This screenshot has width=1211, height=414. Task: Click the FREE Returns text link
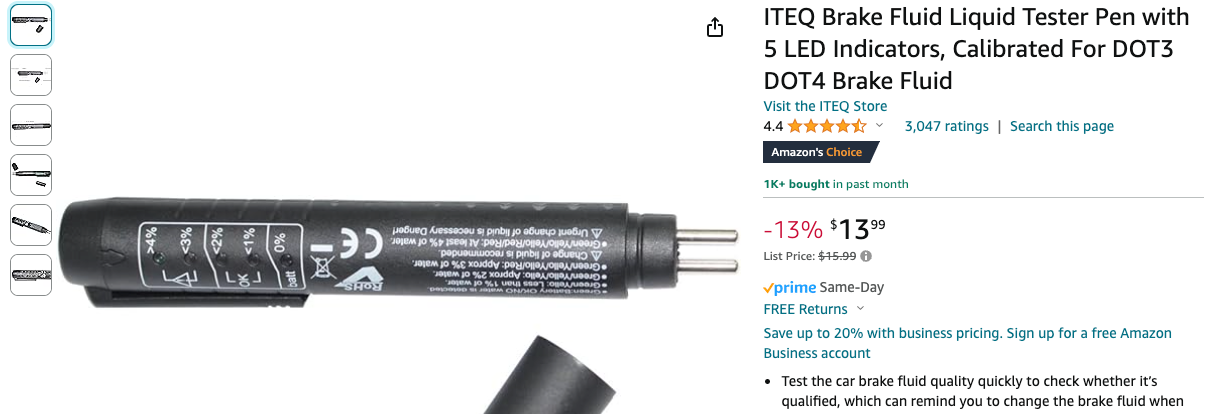pos(805,309)
